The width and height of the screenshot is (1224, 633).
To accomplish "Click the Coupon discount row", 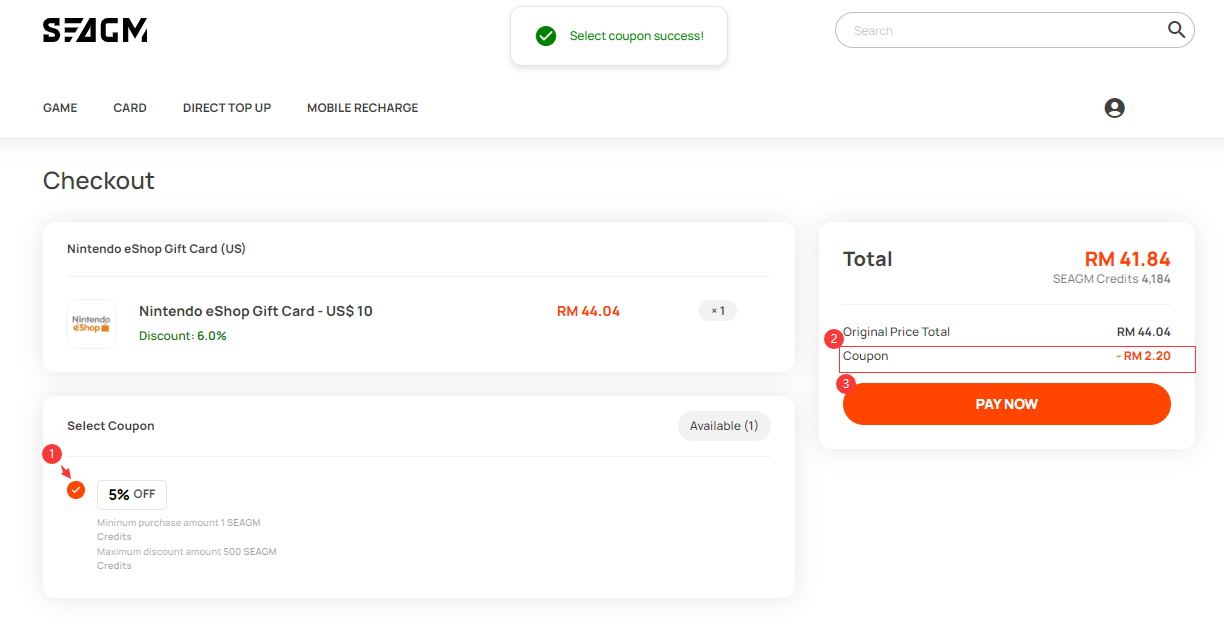I will coord(1017,359).
